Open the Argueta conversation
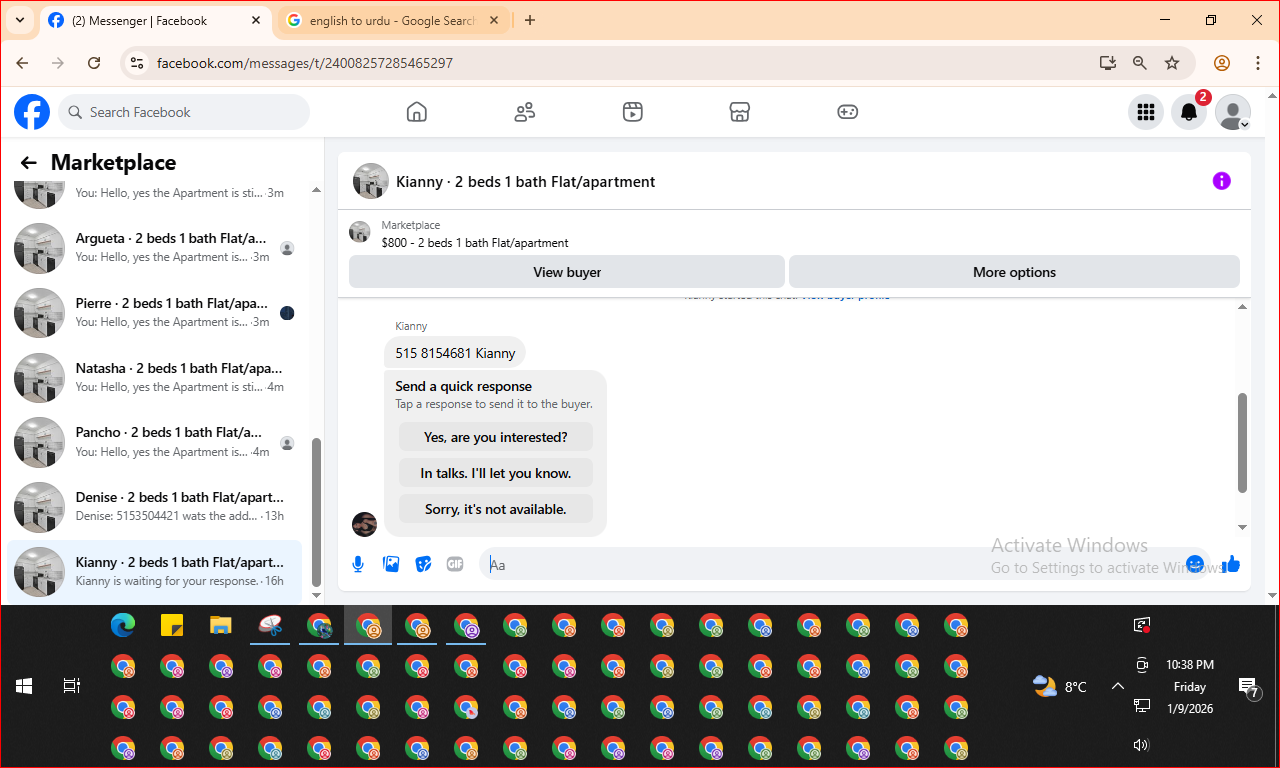The height and width of the screenshot is (768, 1280). click(156, 248)
